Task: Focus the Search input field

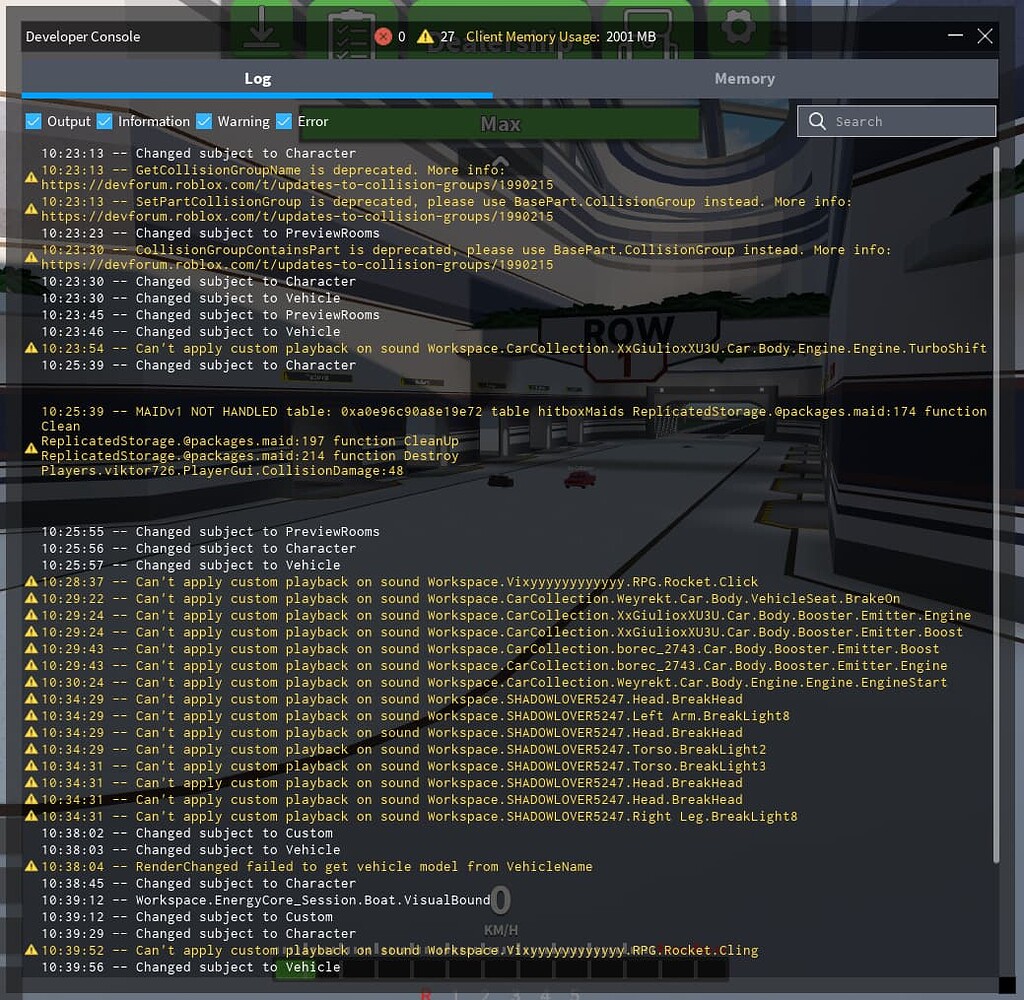Action: pyautogui.click(x=910, y=122)
